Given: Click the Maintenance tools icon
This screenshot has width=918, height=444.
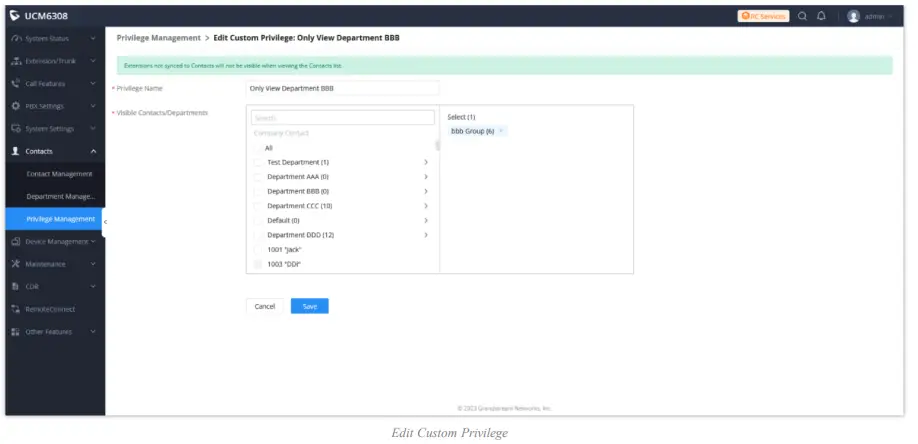Looking at the screenshot, I should tap(16, 264).
